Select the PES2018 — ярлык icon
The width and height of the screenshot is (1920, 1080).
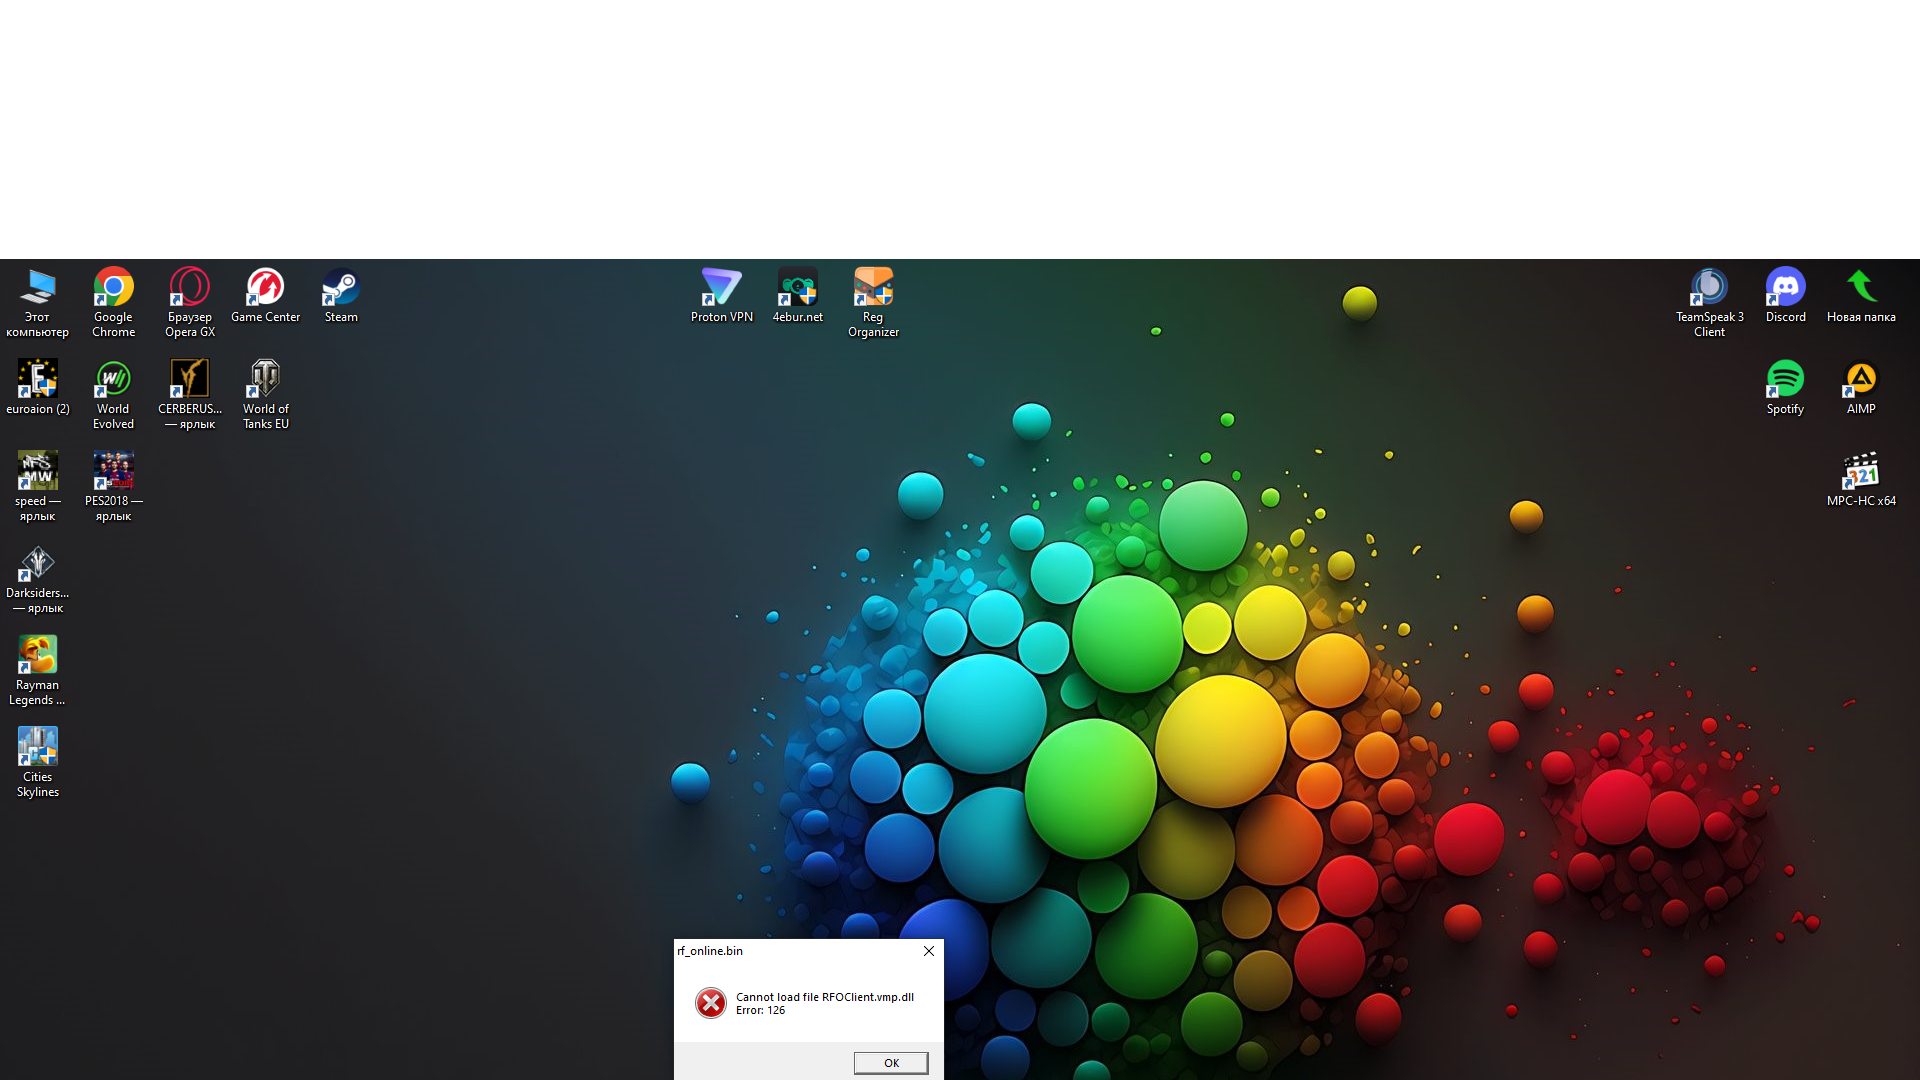click(x=113, y=486)
